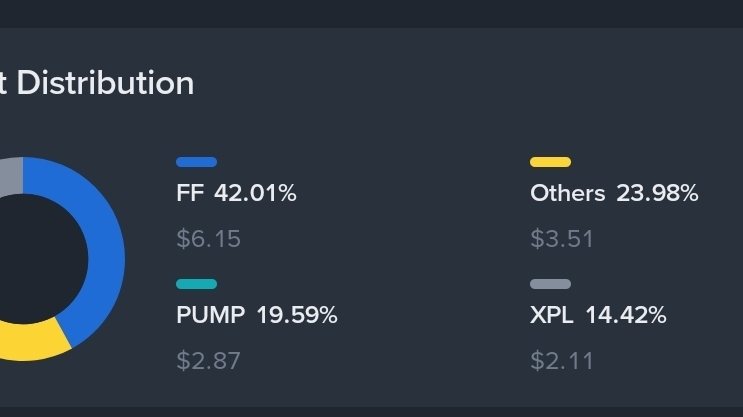743x417 pixels.
Task: Click the $2.87 value under PUMP
Action: (208, 361)
